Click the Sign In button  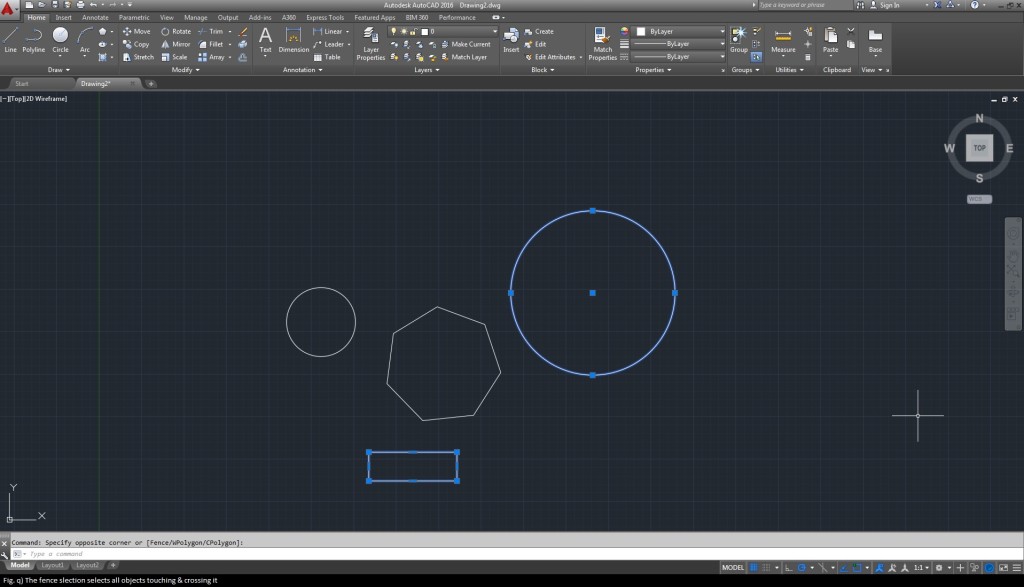click(889, 5)
